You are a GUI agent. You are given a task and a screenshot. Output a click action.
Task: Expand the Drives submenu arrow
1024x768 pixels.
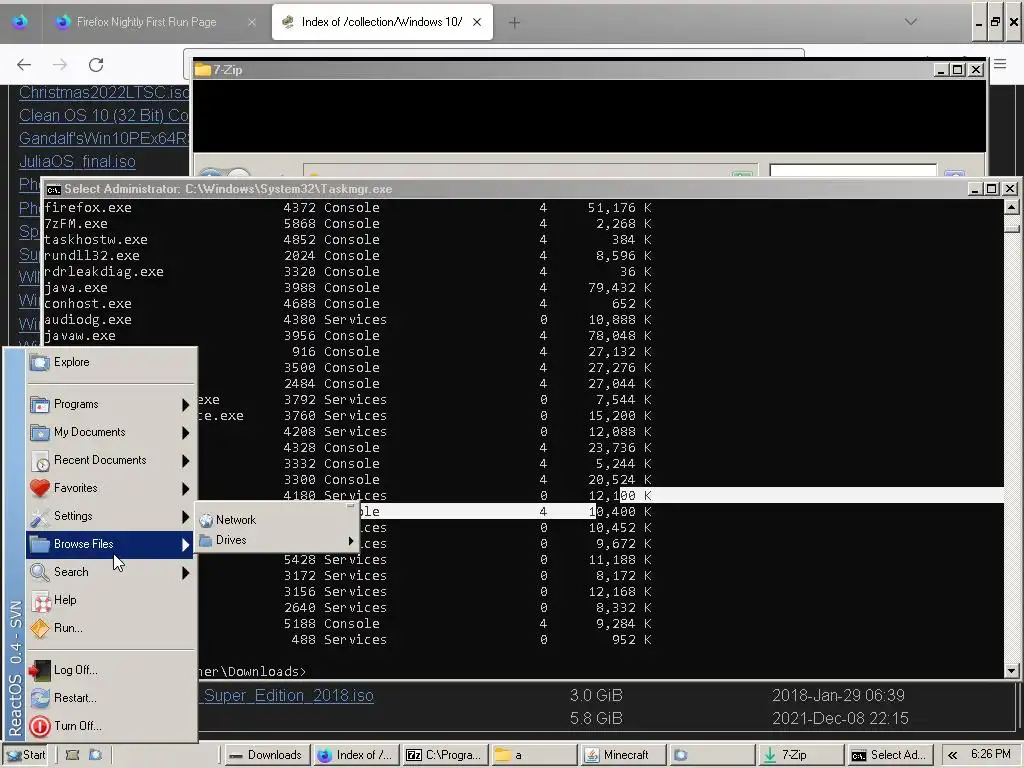(351, 541)
